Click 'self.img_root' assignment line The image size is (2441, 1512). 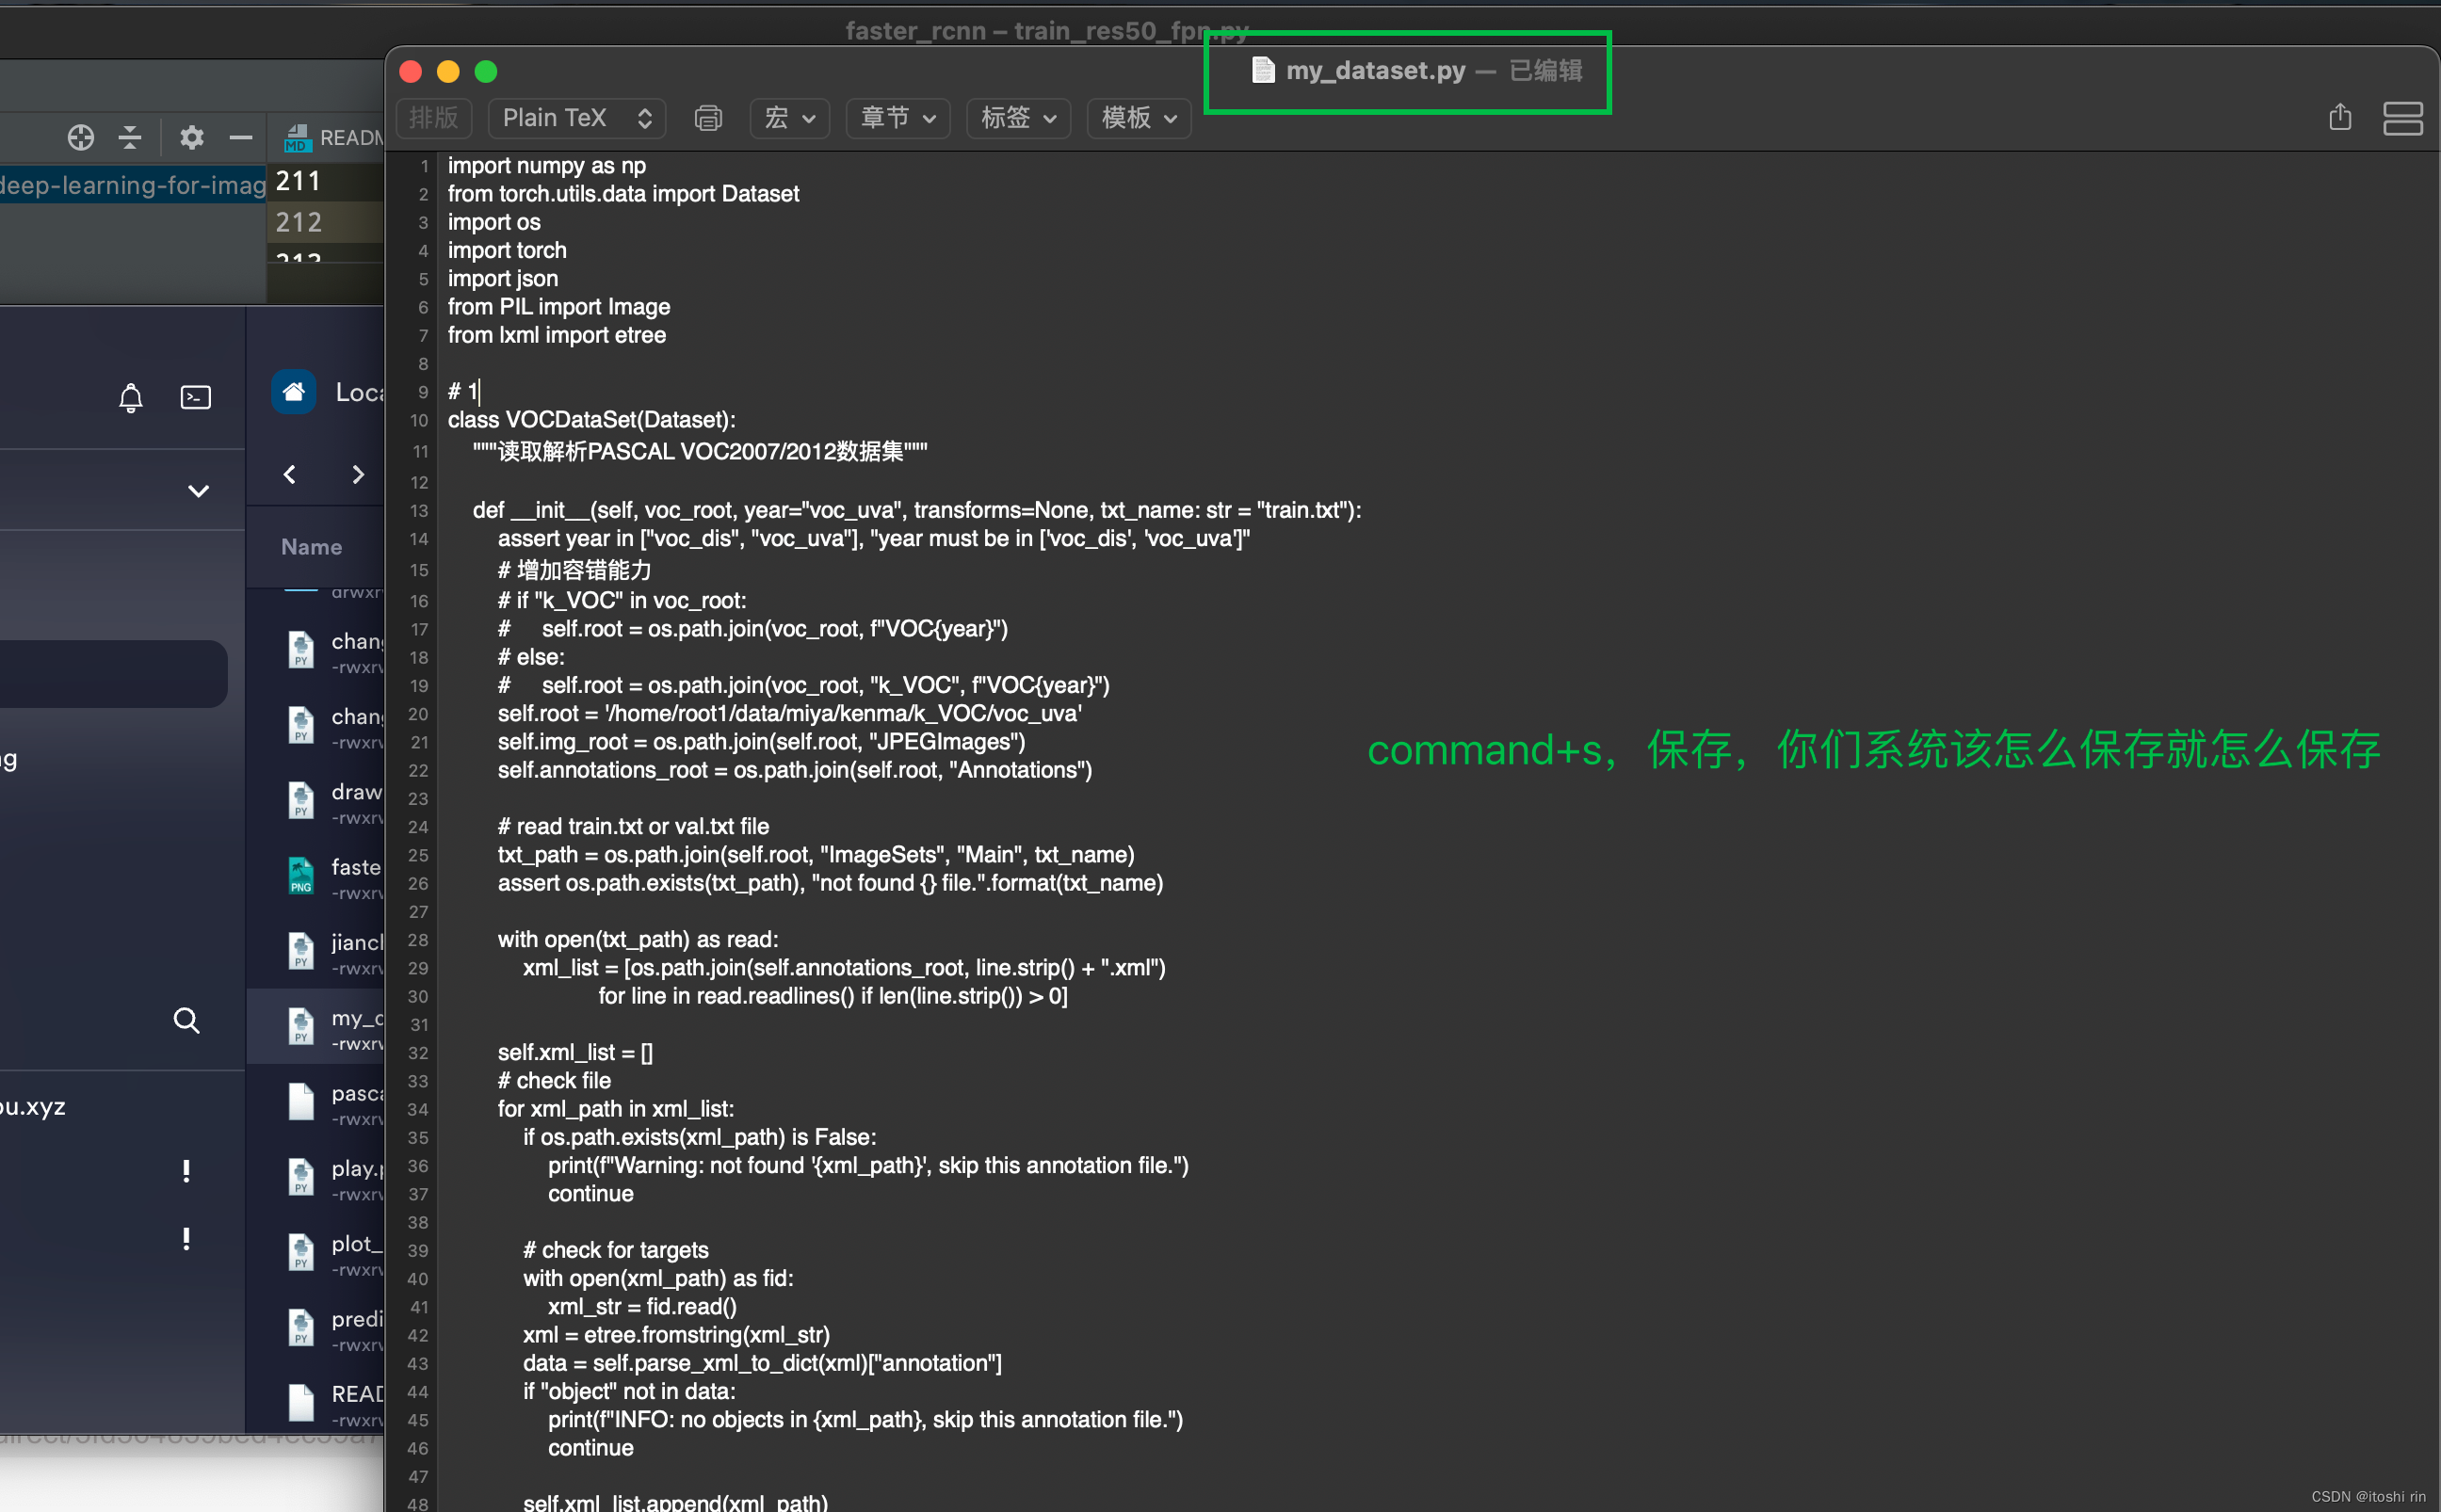point(761,742)
